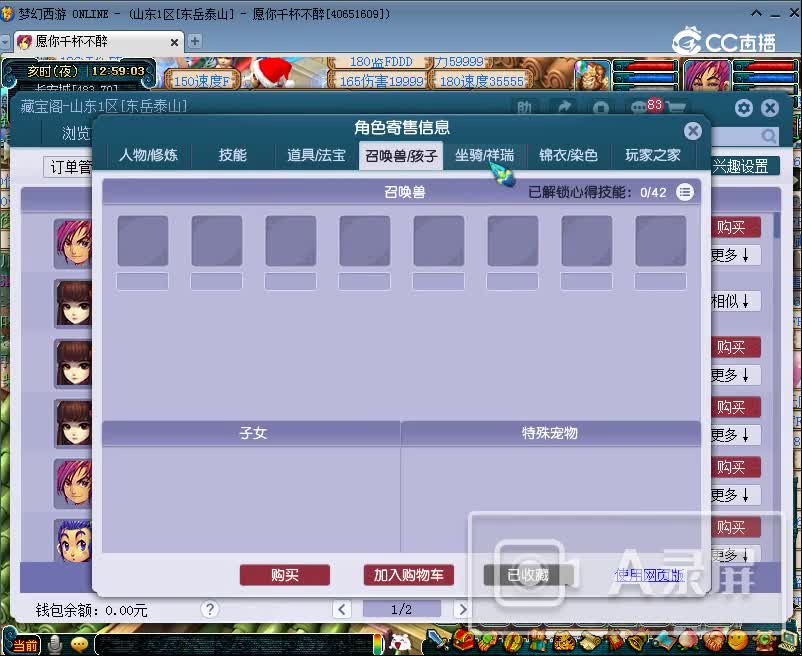The image size is (802, 656).
Task: Click the chat input field at bottom
Action: pyautogui.click(x=233, y=644)
